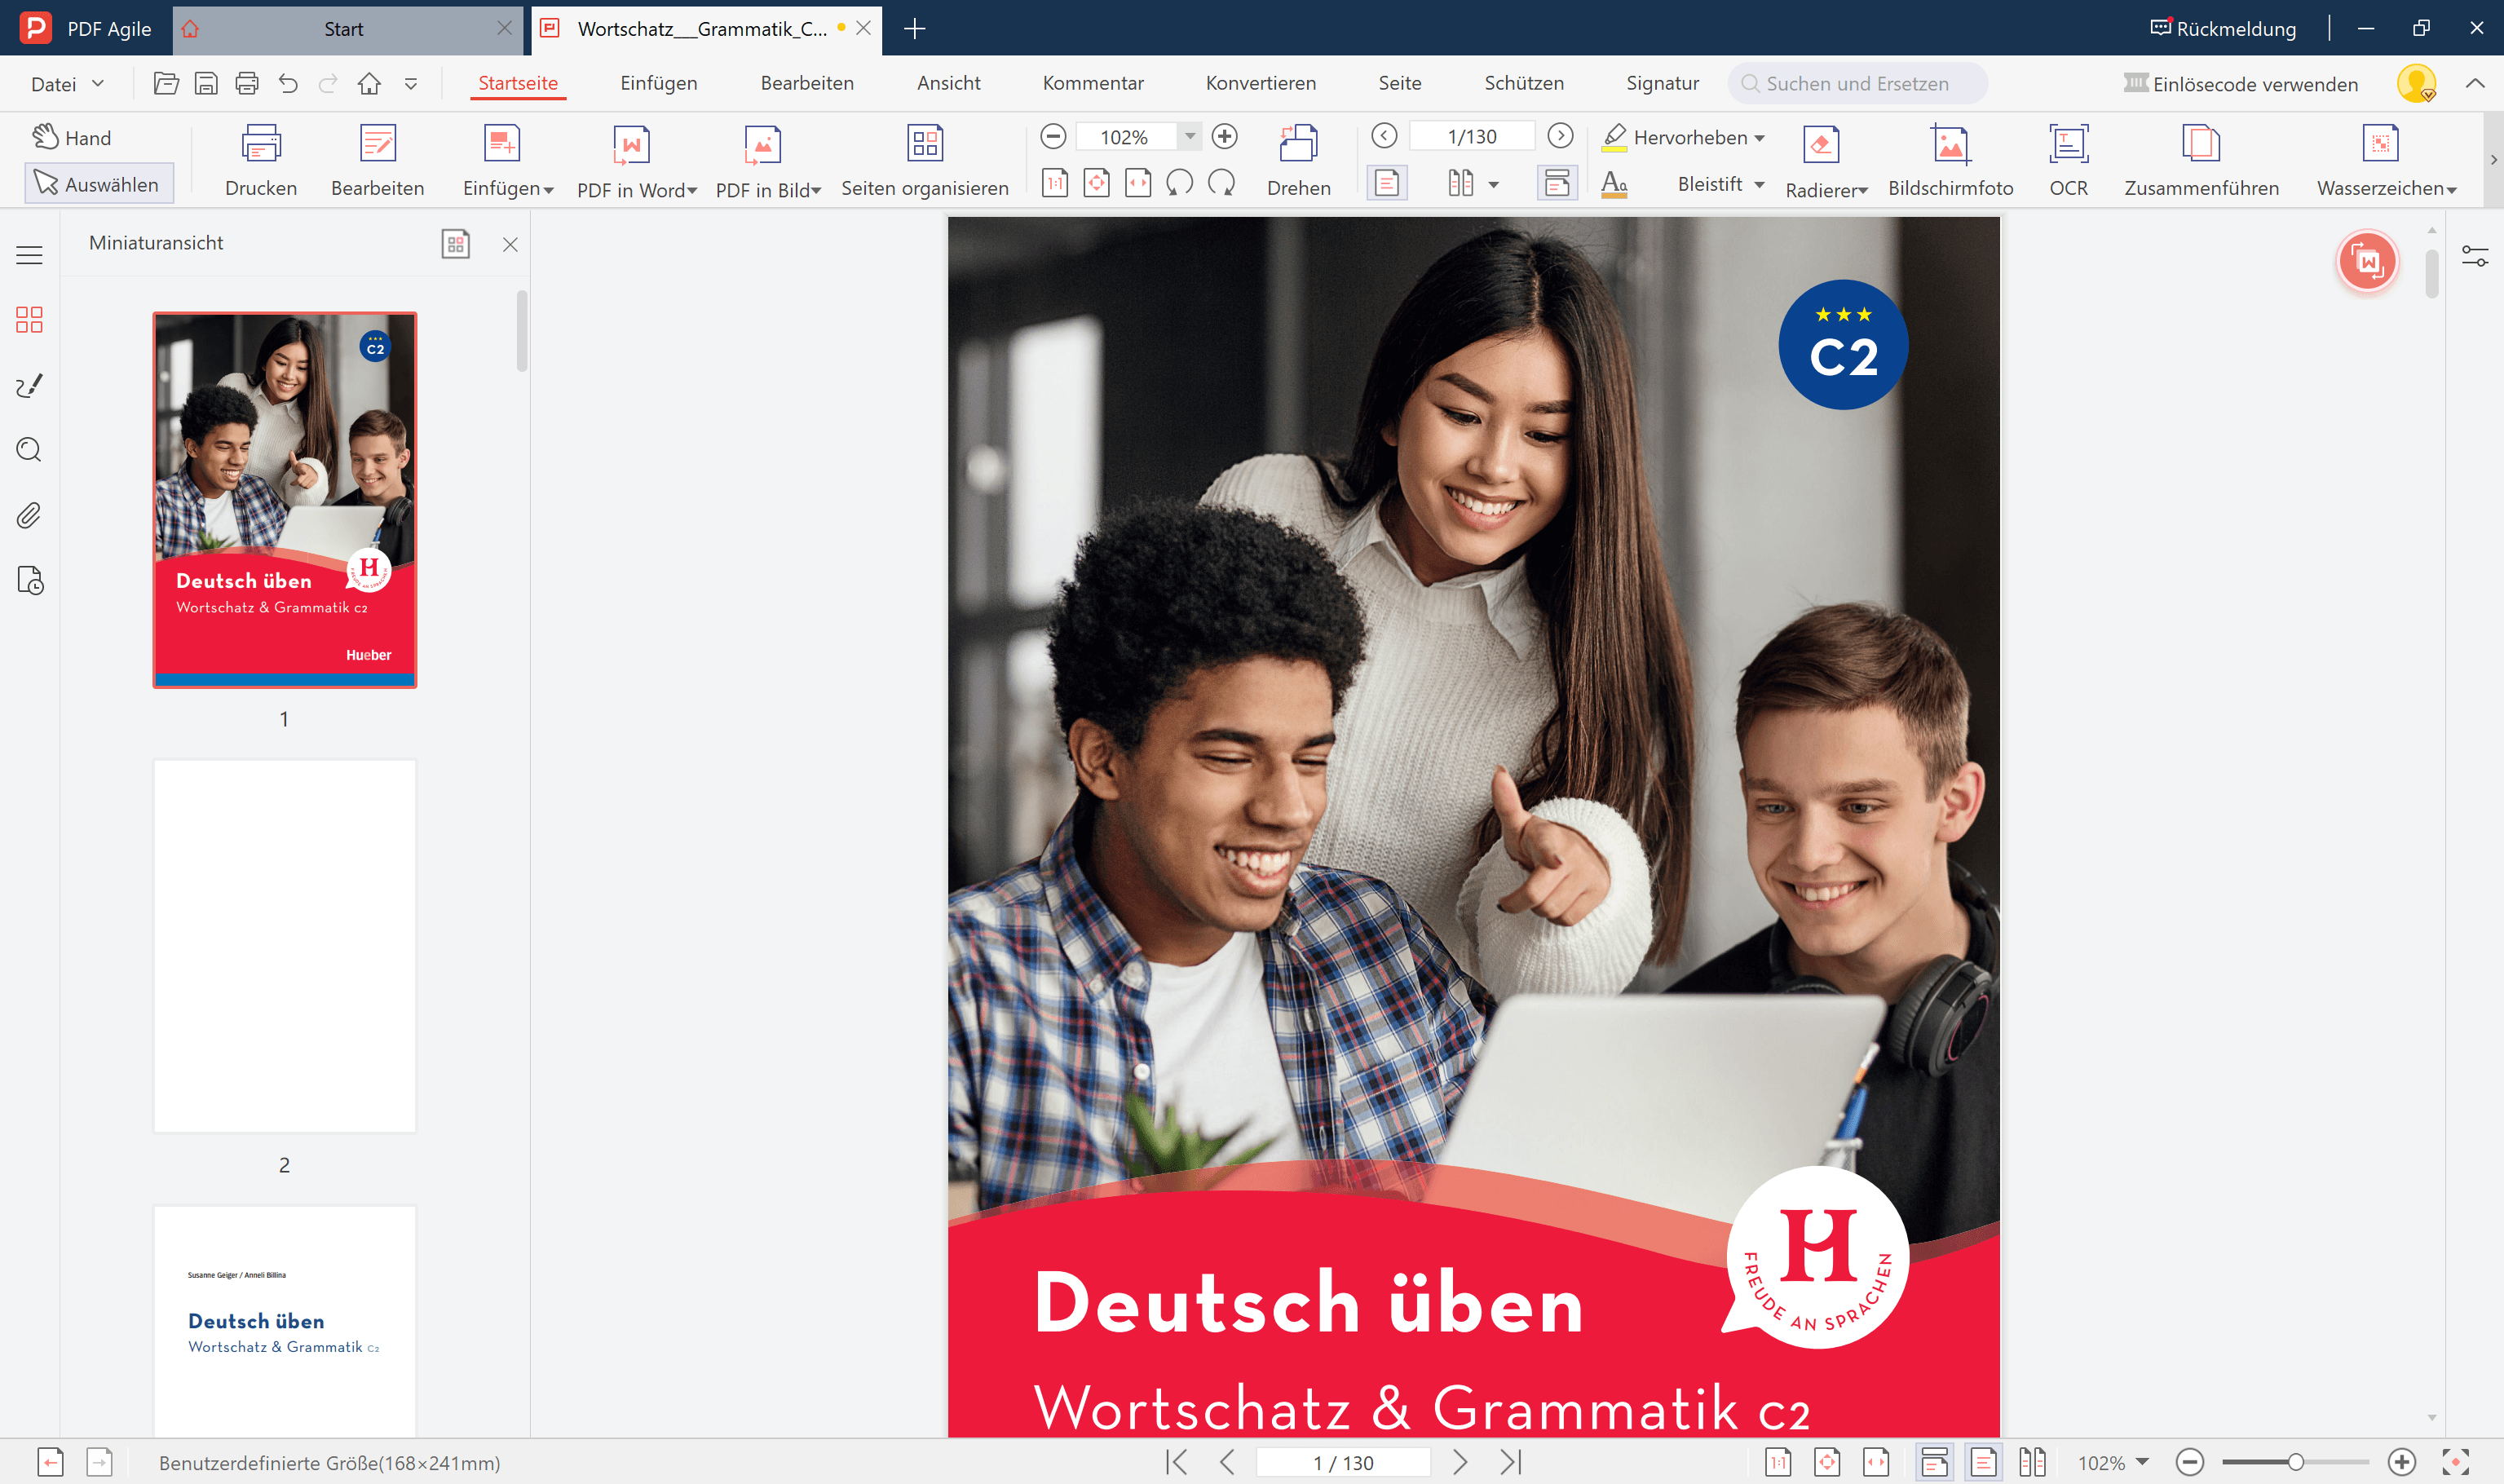This screenshot has height=1484, width=2504.
Task: Open a file with the folder icon
Action: [166, 83]
